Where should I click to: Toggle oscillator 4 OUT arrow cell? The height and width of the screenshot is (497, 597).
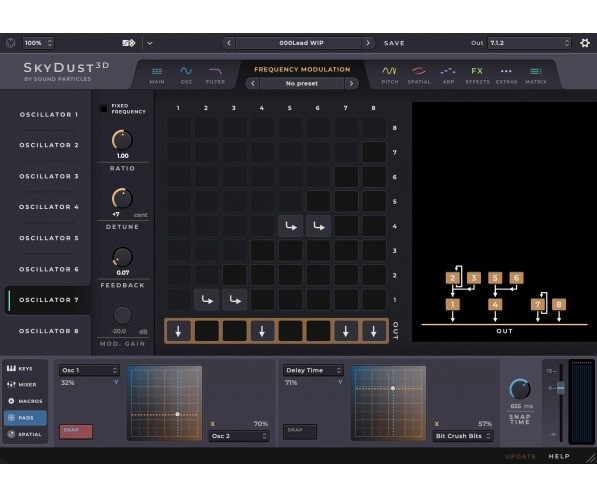click(262, 331)
